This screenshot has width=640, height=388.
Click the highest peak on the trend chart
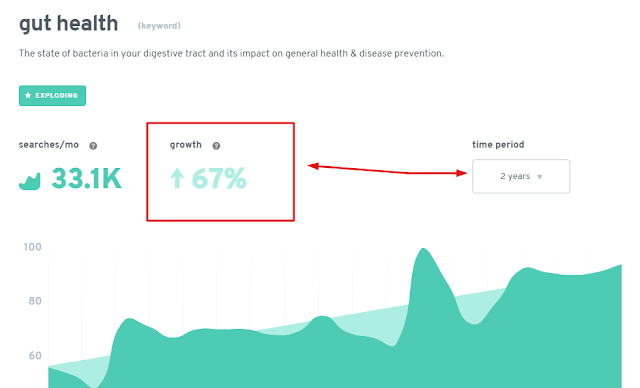pos(423,249)
